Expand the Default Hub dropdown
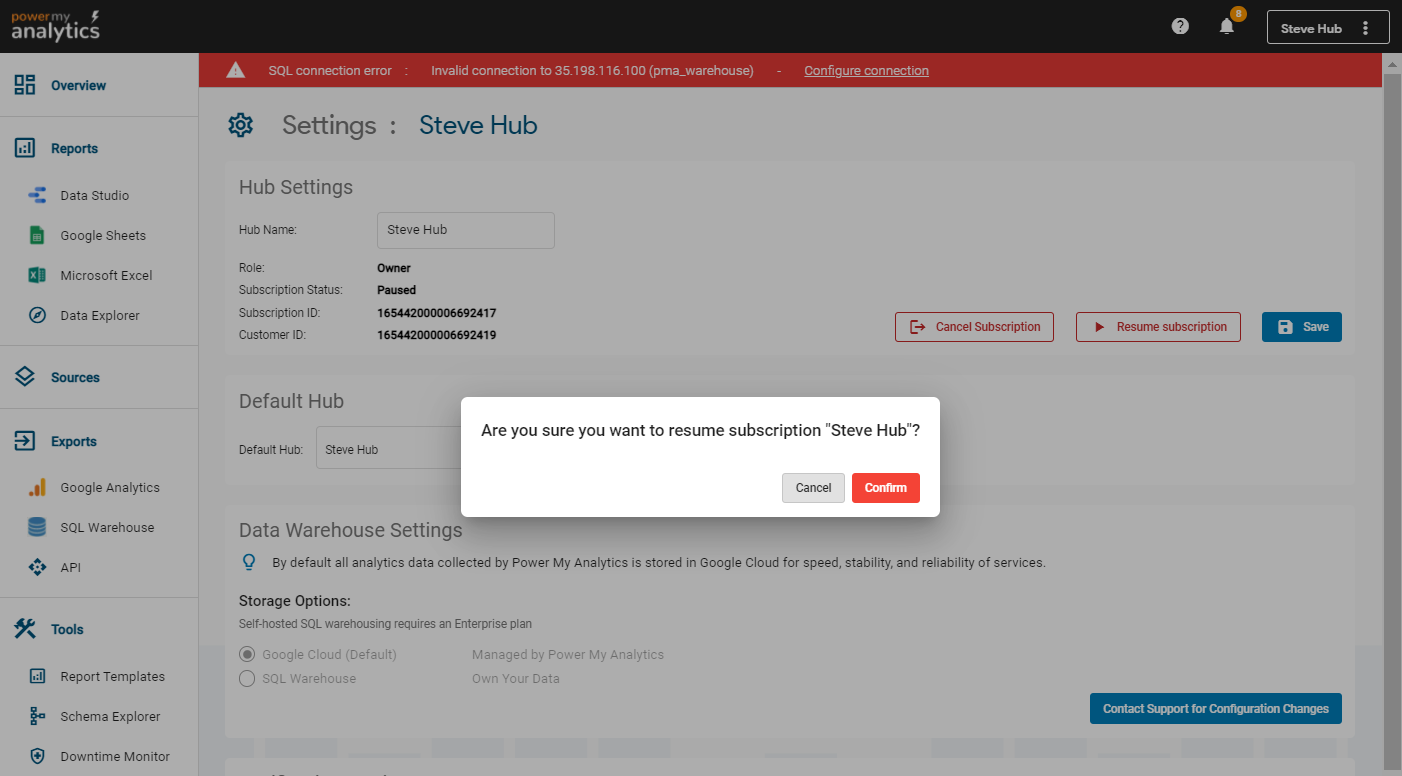The image size is (1402, 776). [388, 450]
